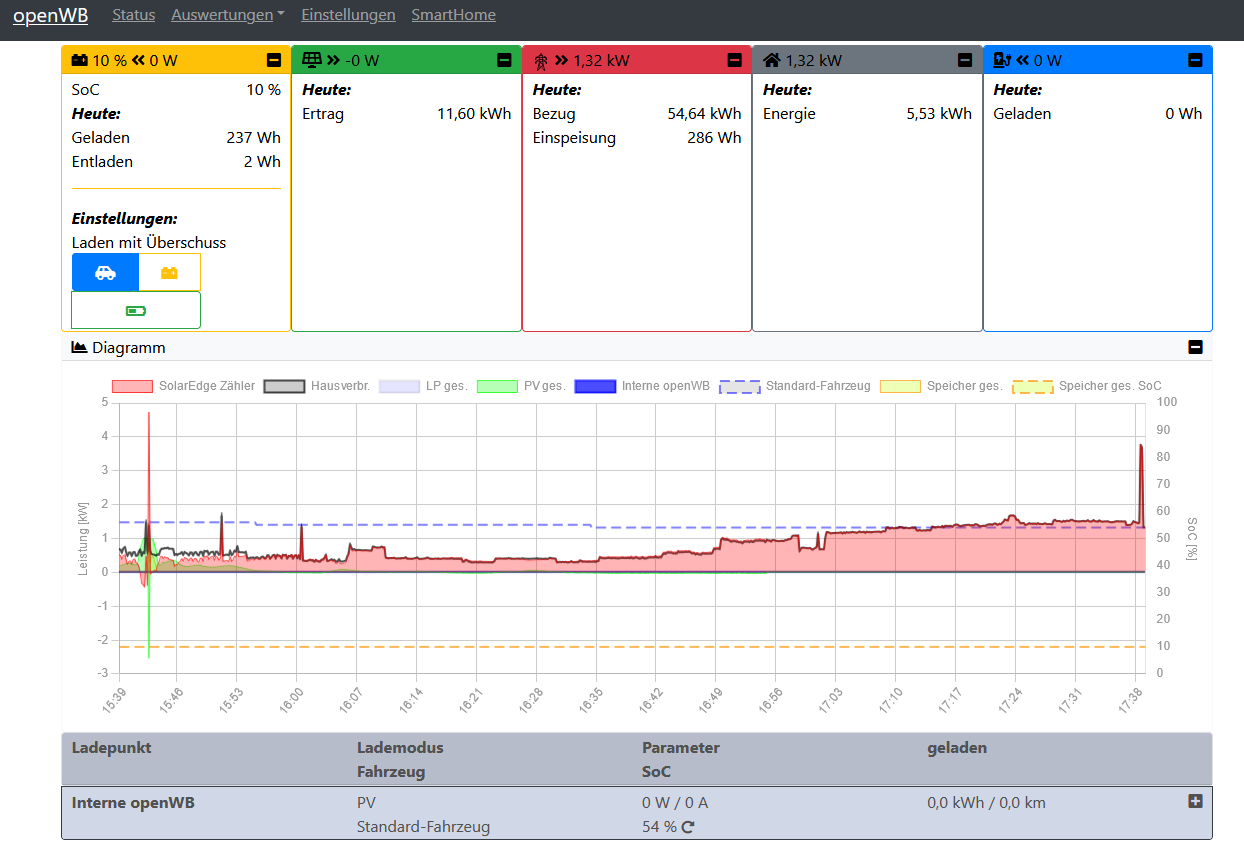Refresh the SoC value with the reload icon

pyautogui.click(x=688, y=827)
